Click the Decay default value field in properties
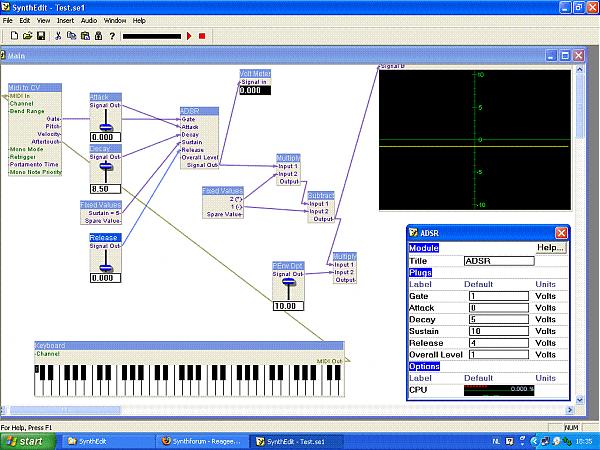The width and height of the screenshot is (600, 450). point(499,320)
